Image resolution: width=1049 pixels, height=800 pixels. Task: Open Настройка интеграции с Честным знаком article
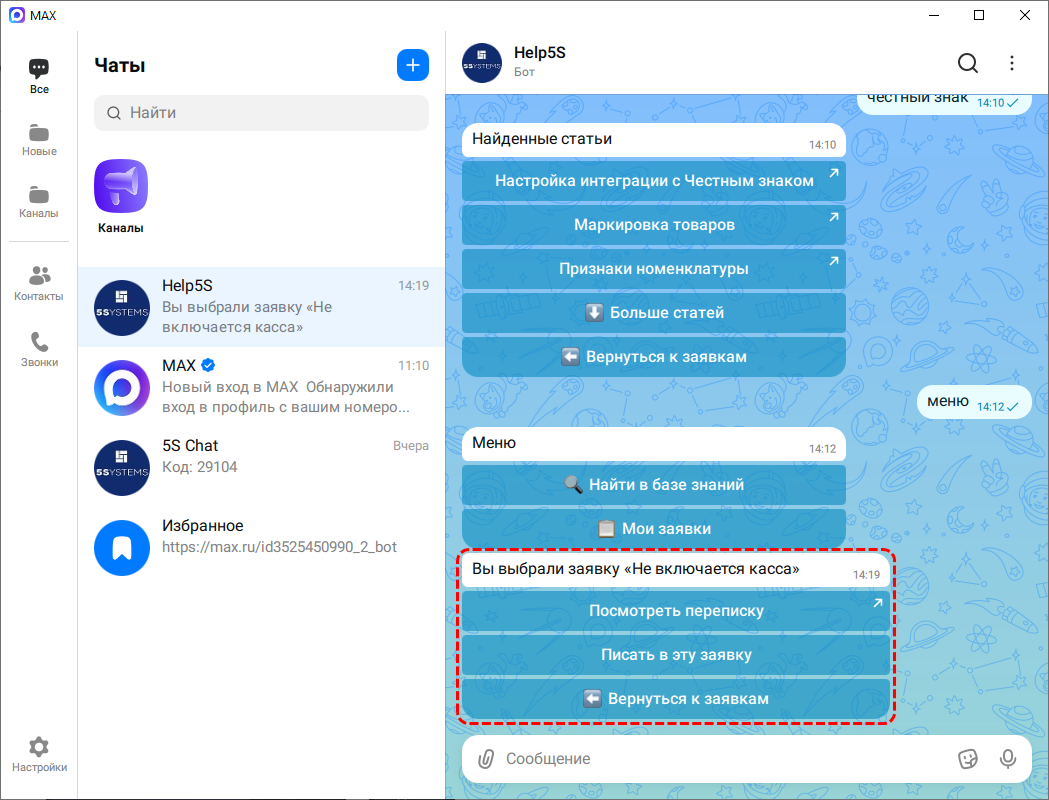654,181
